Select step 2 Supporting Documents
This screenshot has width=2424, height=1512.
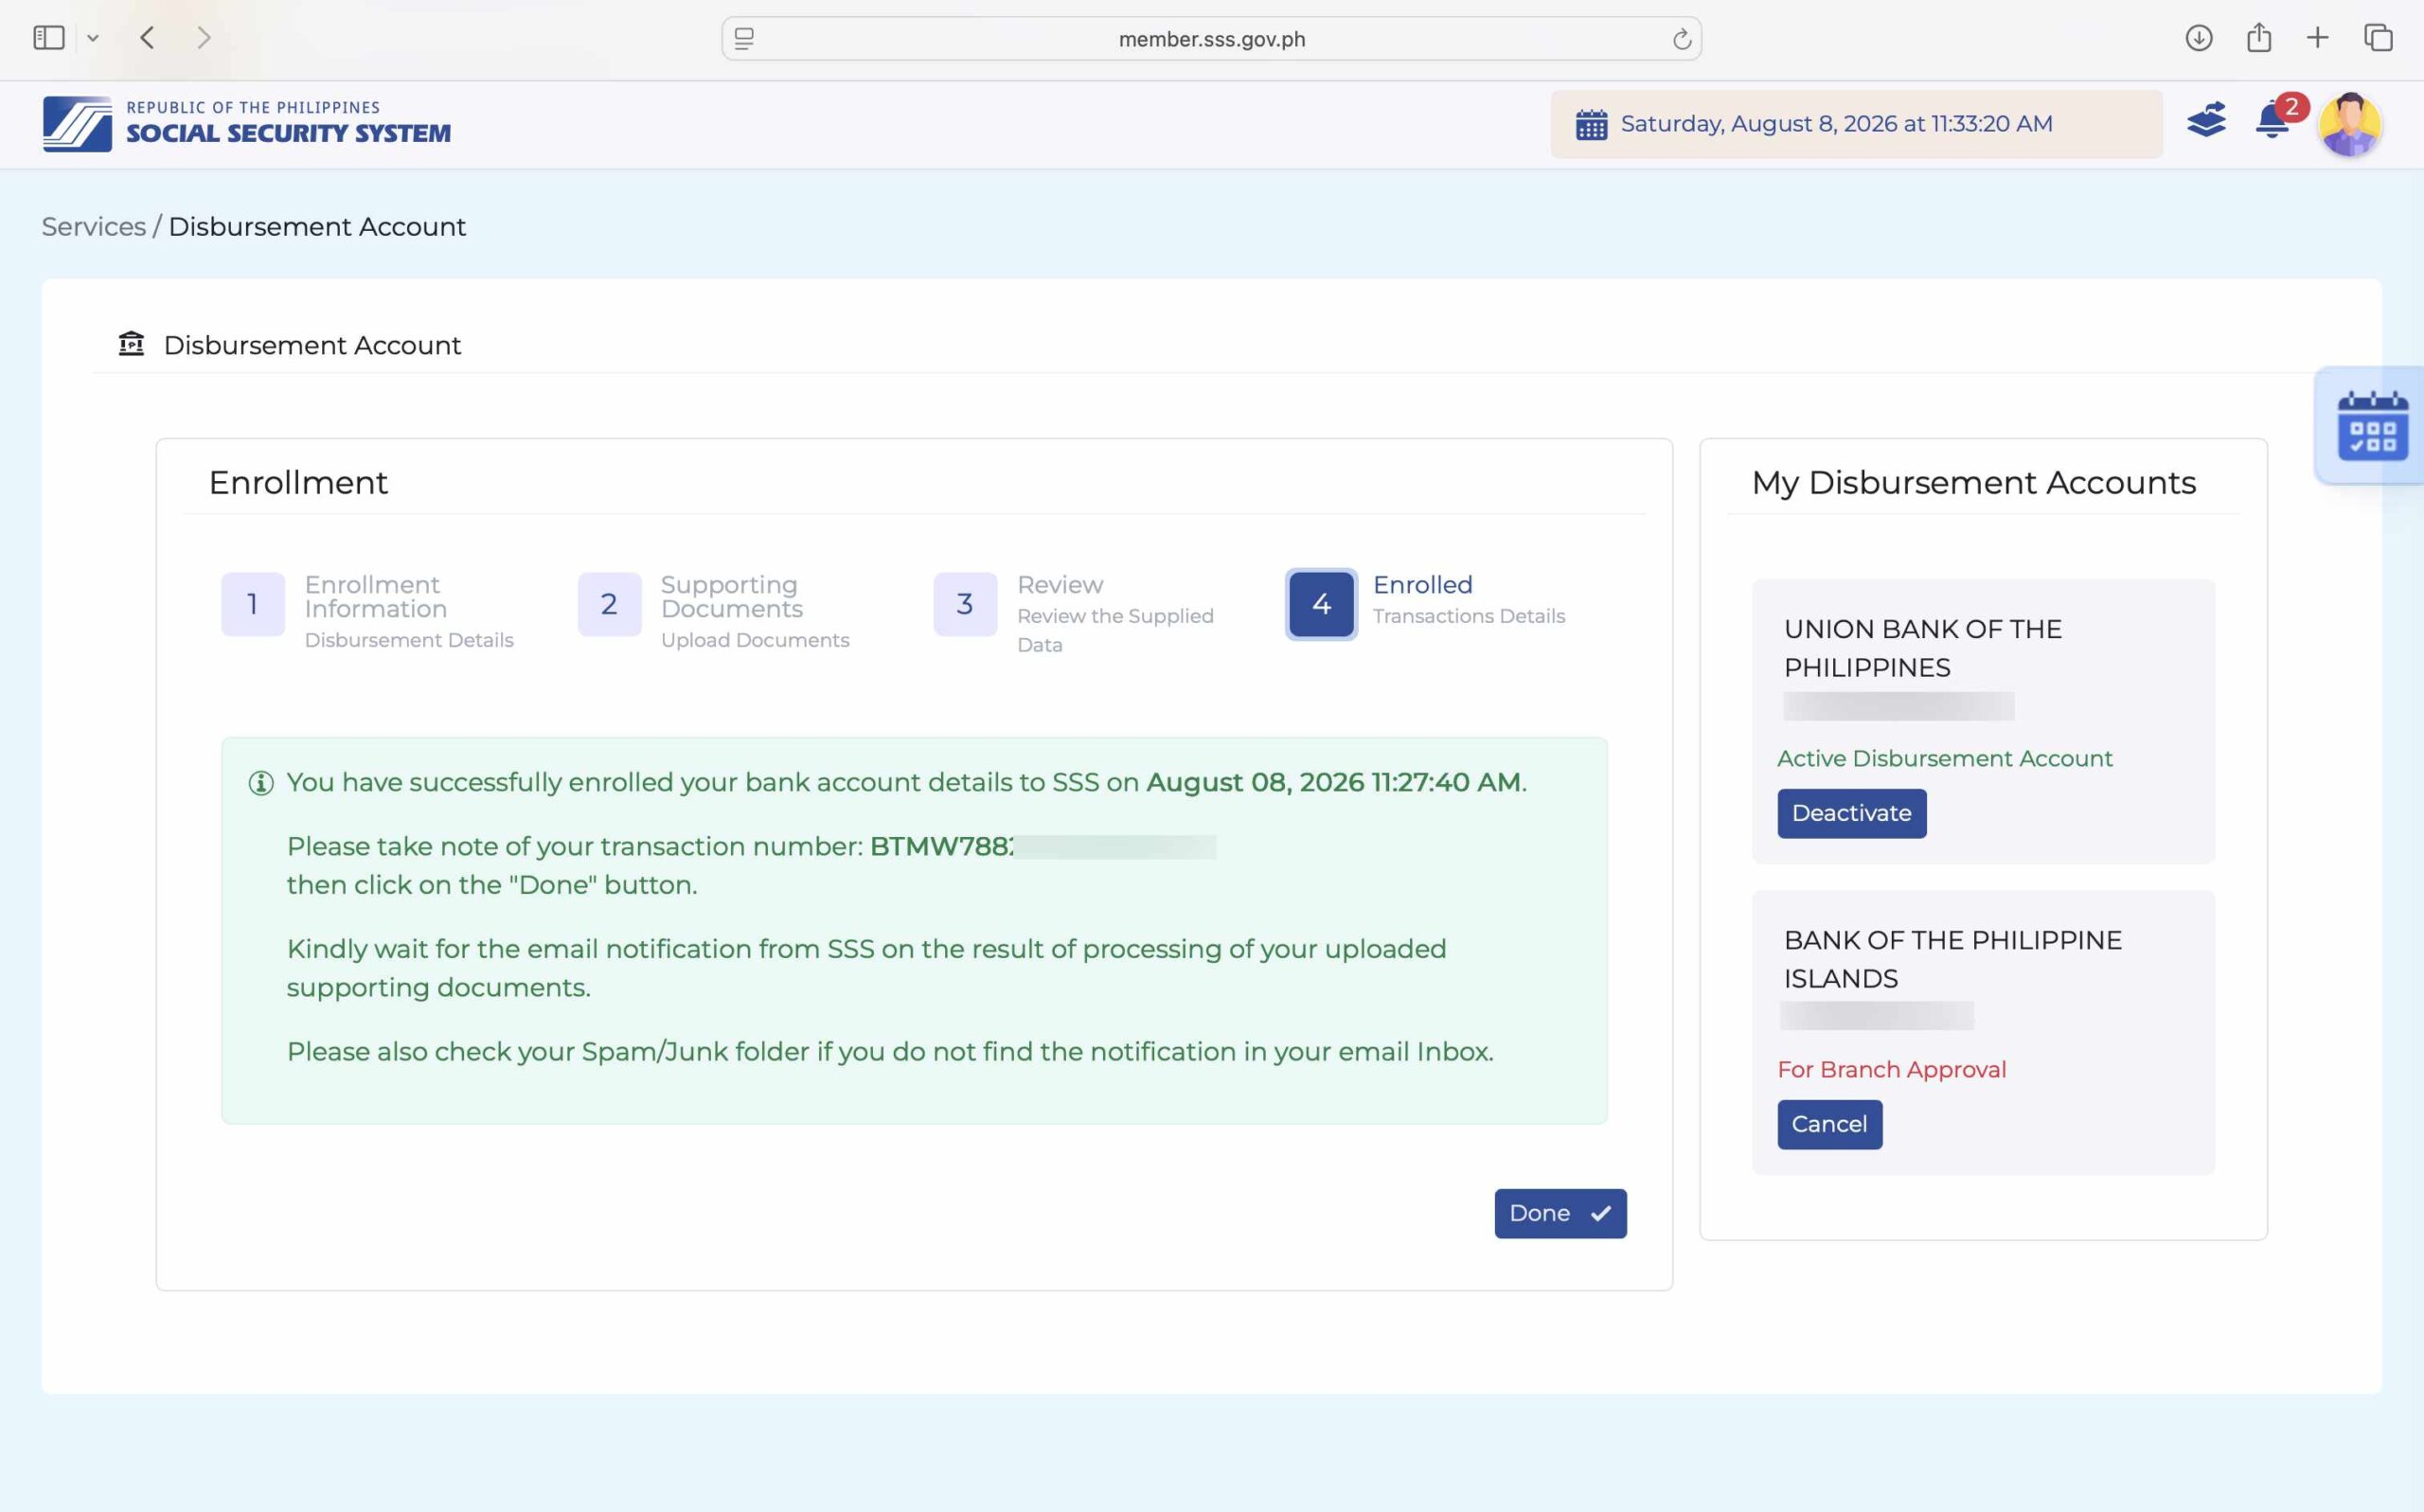click(x=713, y=610)
